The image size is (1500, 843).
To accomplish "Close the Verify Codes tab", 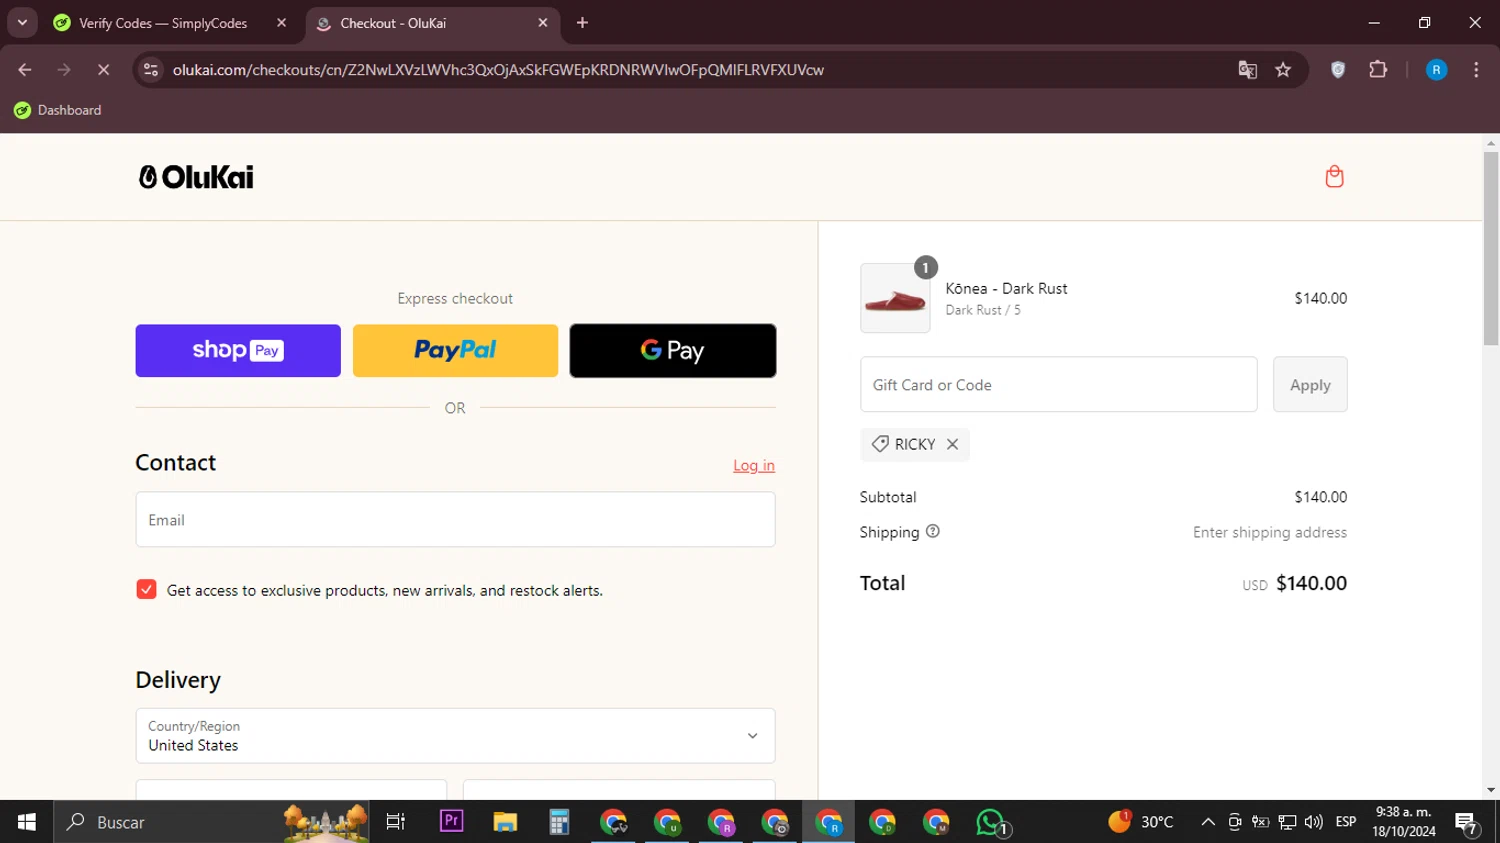I will [281, 23].
